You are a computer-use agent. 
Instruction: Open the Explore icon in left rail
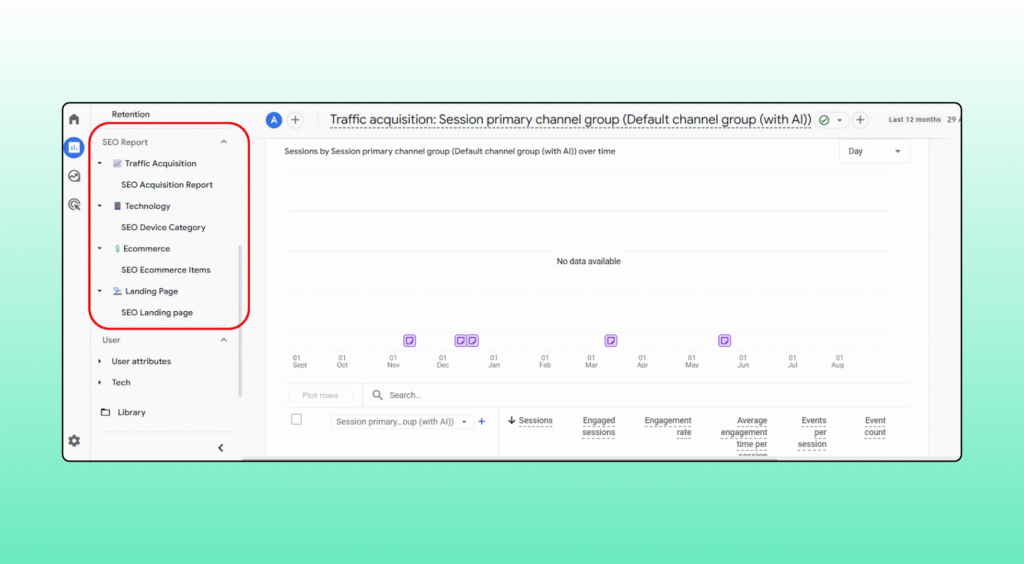coord(74,176)
